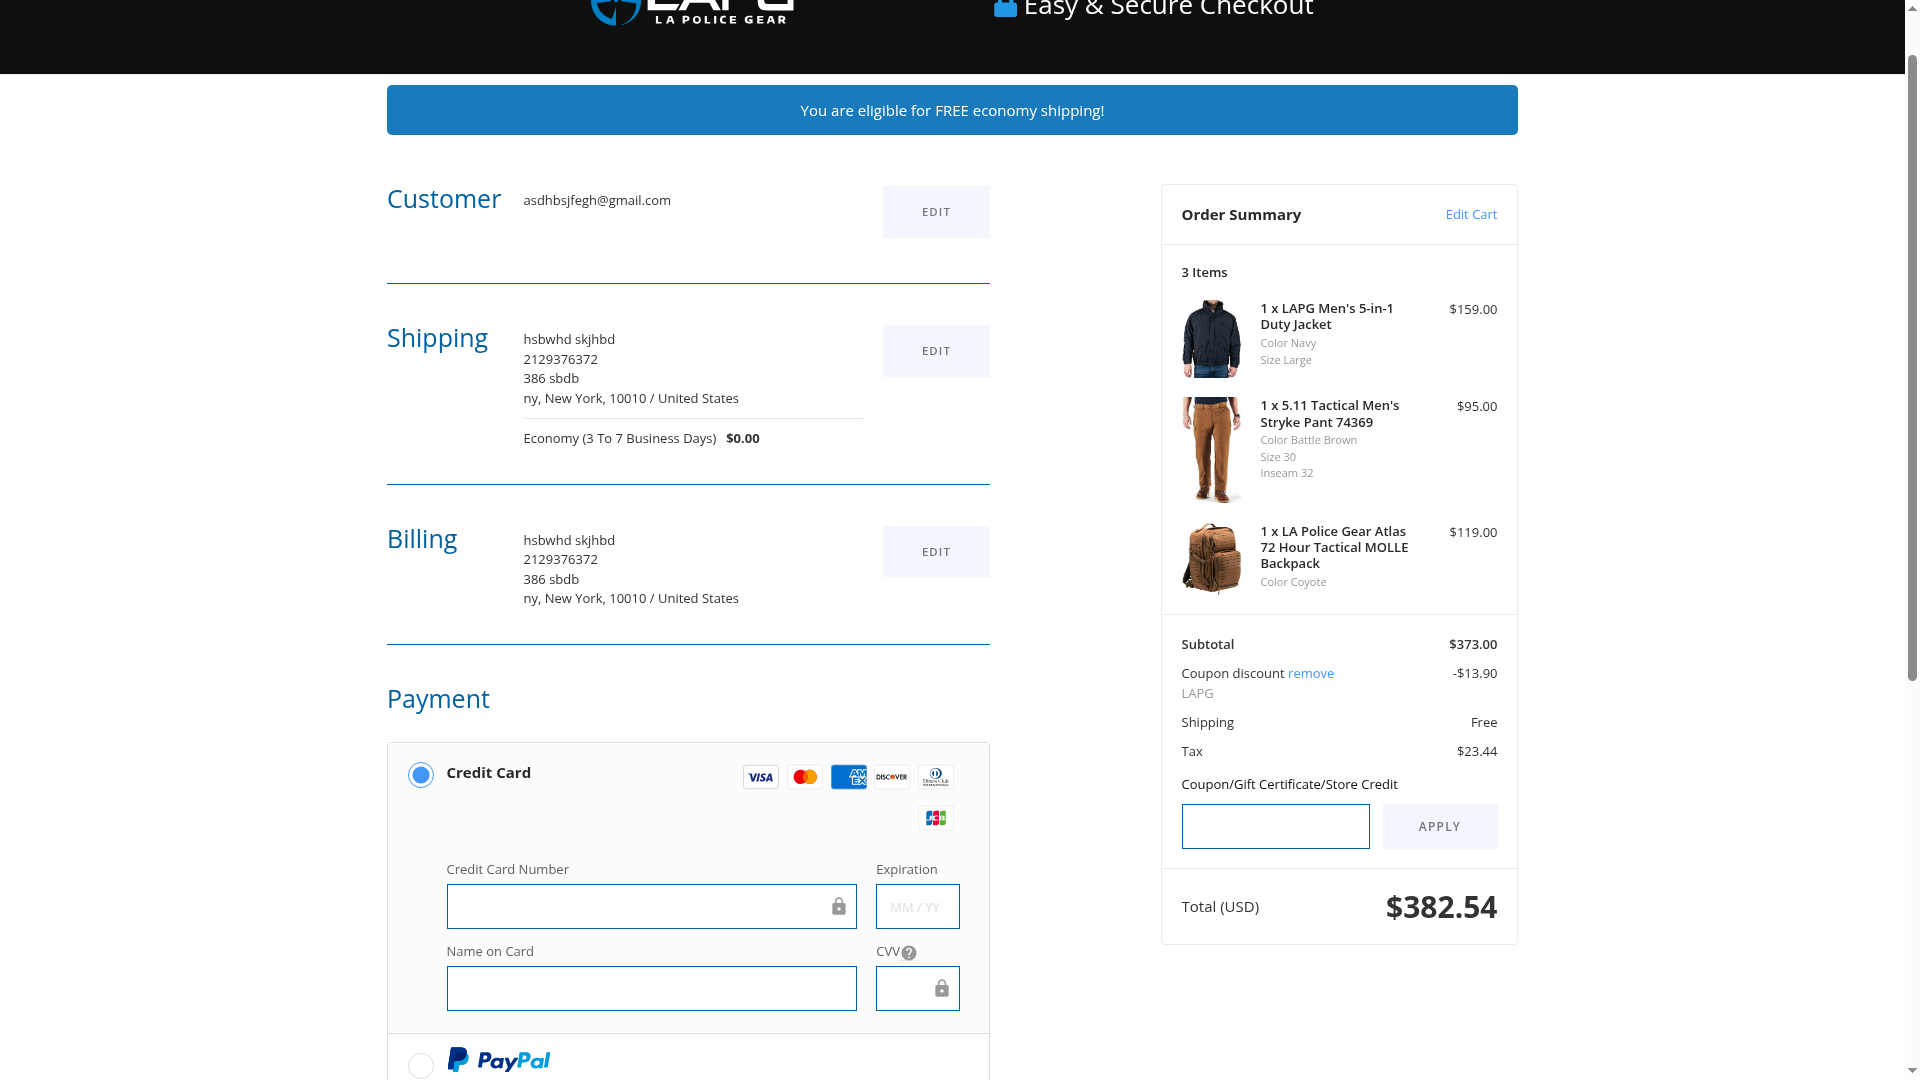The image size is (1920, 1080).
Task: Click the JCB card icon
Action: [935, 818]
